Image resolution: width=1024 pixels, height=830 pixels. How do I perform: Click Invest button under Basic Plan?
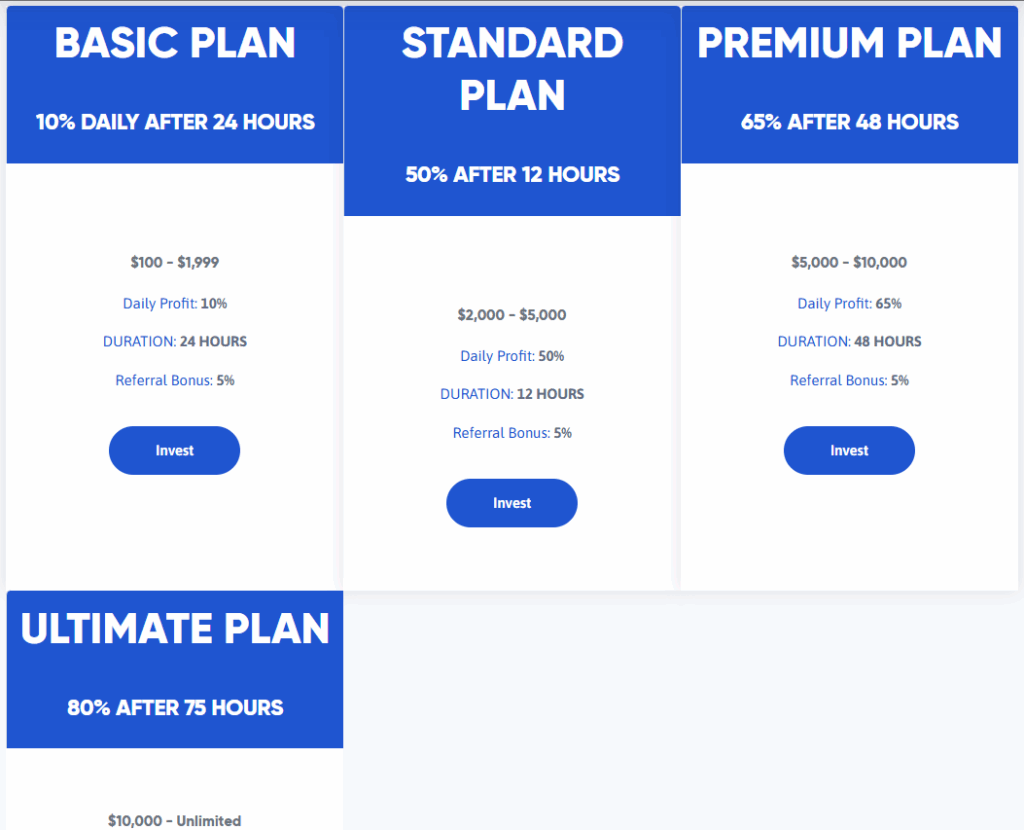click(x=174, y=451)
